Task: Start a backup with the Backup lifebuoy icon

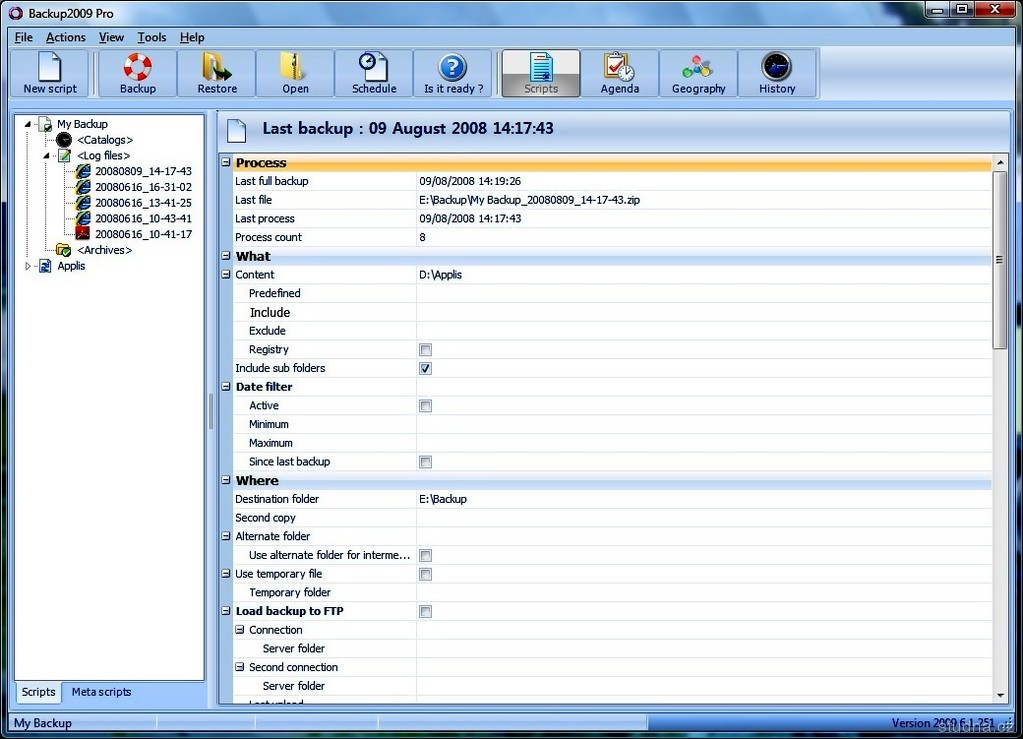Action: pyautogui.click(x=137, y=73)
